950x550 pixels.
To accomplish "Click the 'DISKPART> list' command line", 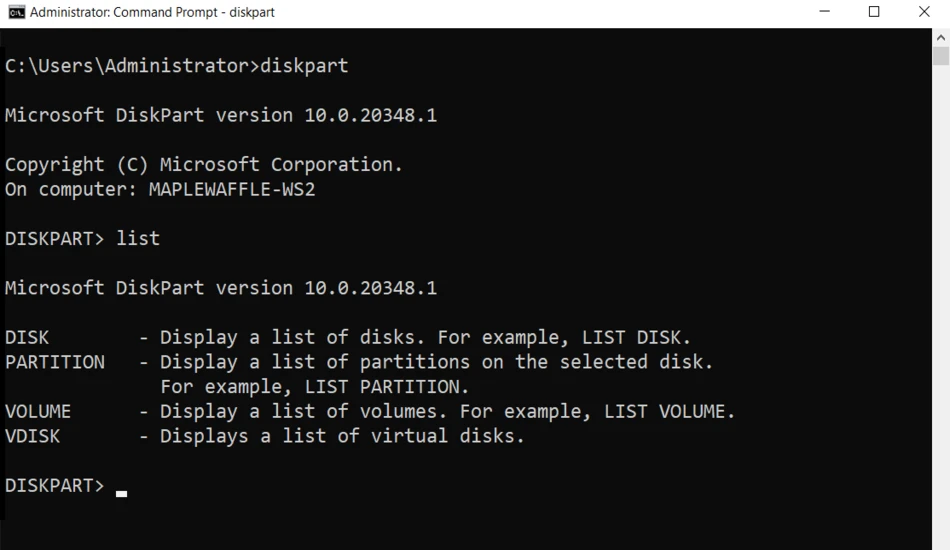I will click(82, 239).
